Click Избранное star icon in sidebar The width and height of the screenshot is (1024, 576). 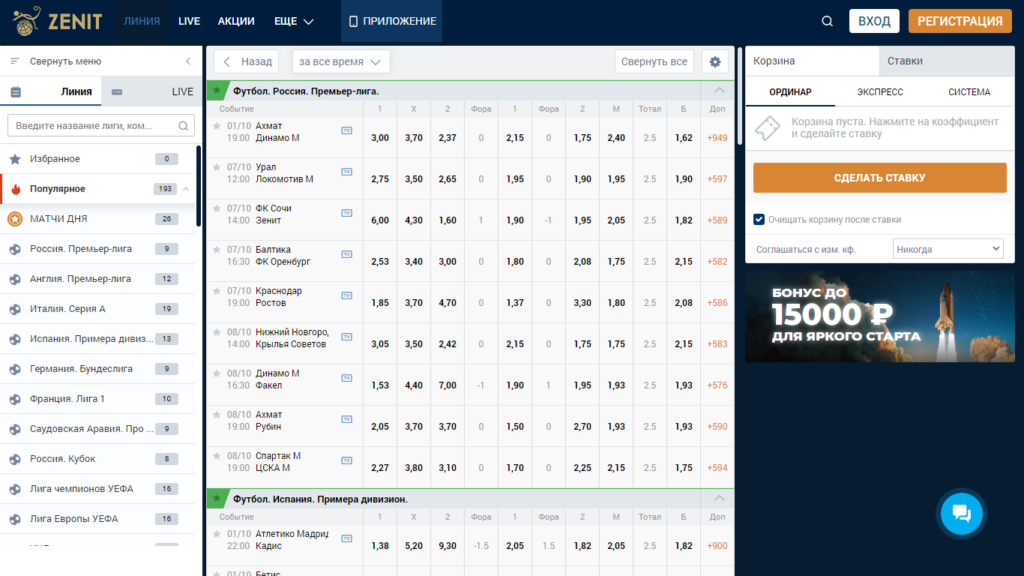click(x=15, y=159)
